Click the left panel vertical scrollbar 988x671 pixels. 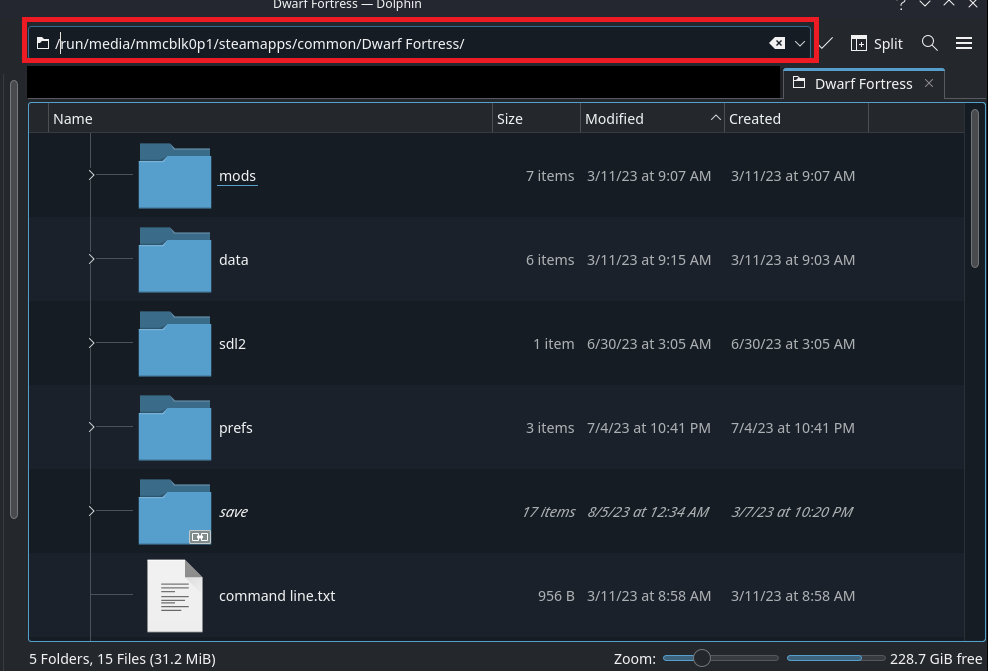tap(14, 299)
